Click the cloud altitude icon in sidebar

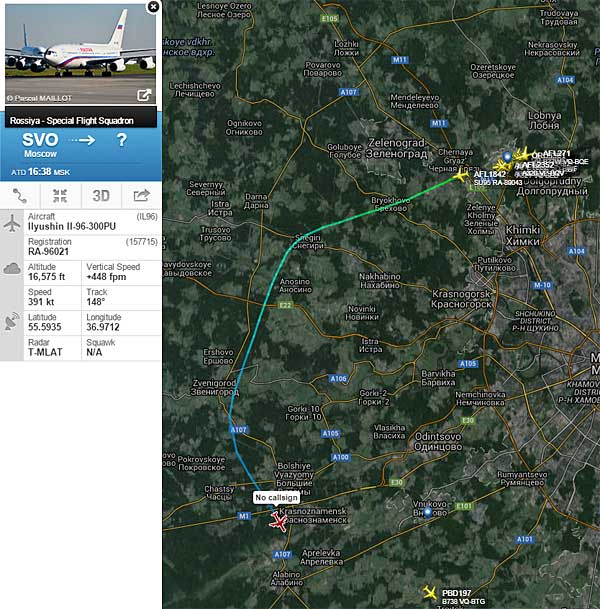pos(12,269)
